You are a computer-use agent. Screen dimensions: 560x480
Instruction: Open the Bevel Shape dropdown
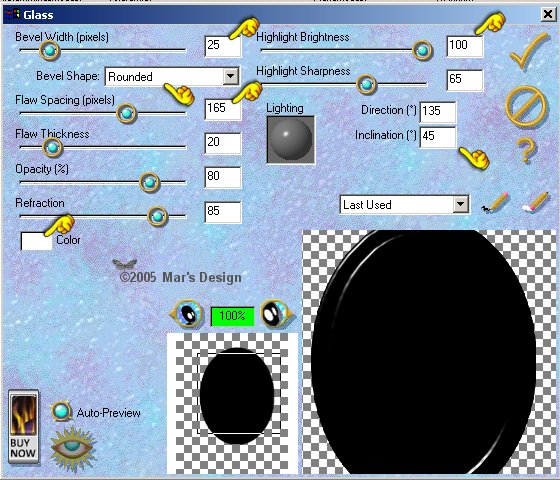(231, 76)
